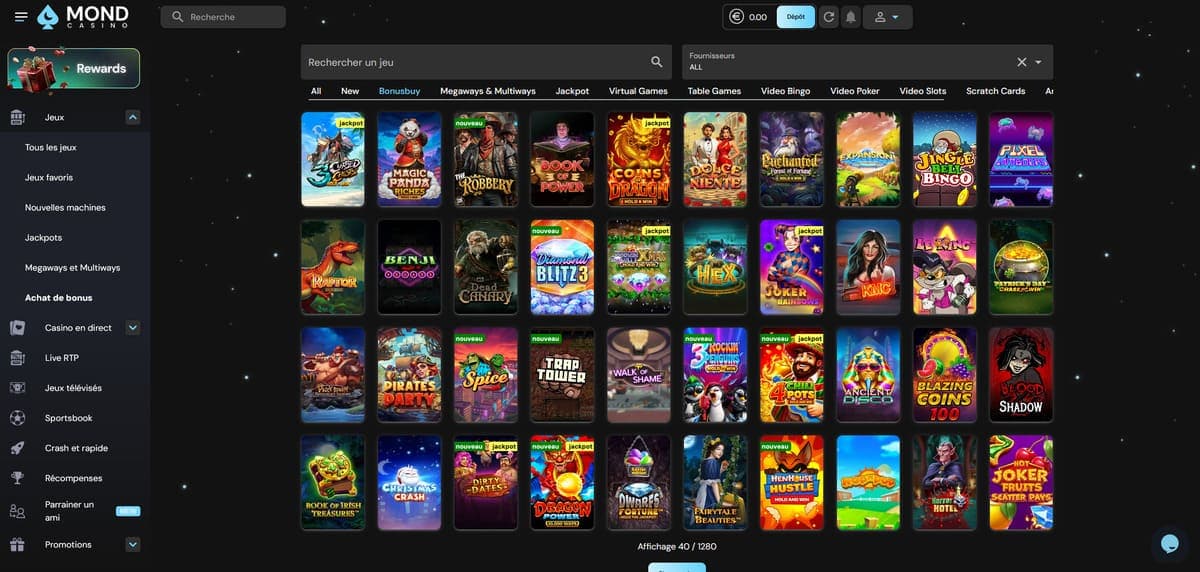Viewport: 1200px width, 572px height.
Task: Open Nouvelles machines in sidebar
Action: [65, 207]
